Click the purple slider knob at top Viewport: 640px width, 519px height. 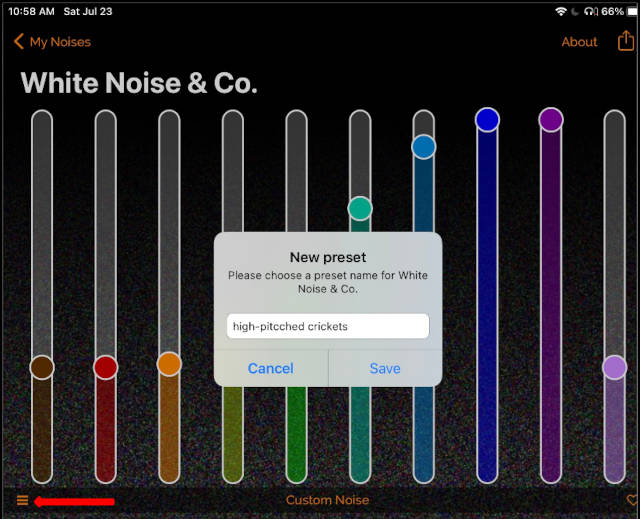551,120
